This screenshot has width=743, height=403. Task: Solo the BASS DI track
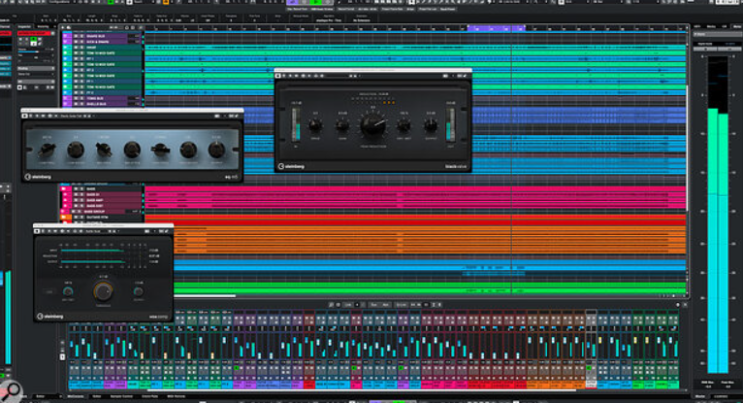coord(82,194)
